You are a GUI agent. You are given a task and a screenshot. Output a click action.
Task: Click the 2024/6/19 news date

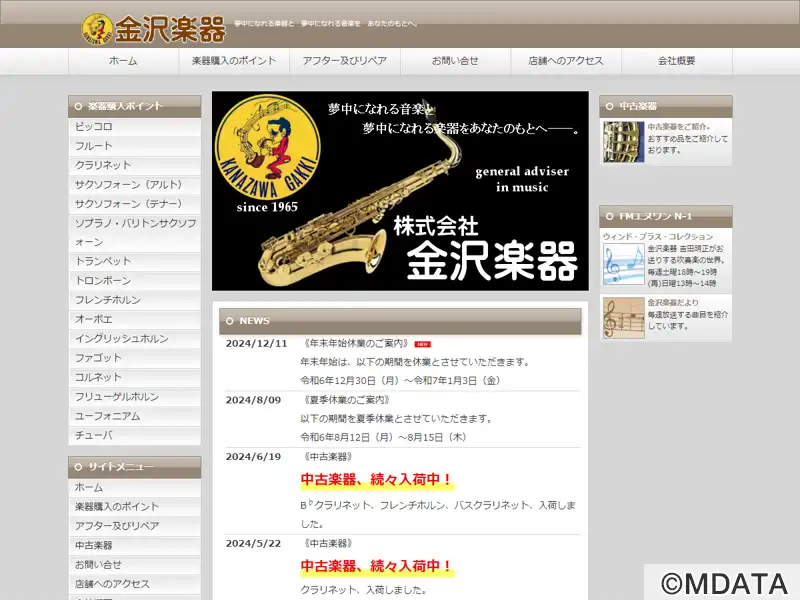click(254, 457)
